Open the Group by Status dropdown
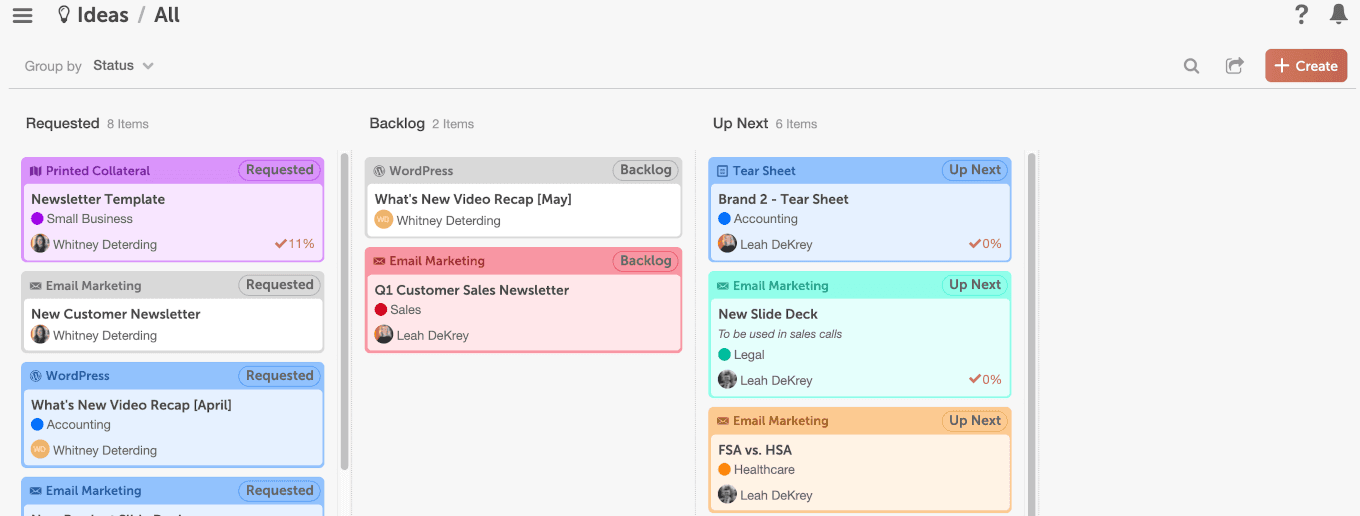Viewport: 1360px width, 516px height. pos(123,66)
